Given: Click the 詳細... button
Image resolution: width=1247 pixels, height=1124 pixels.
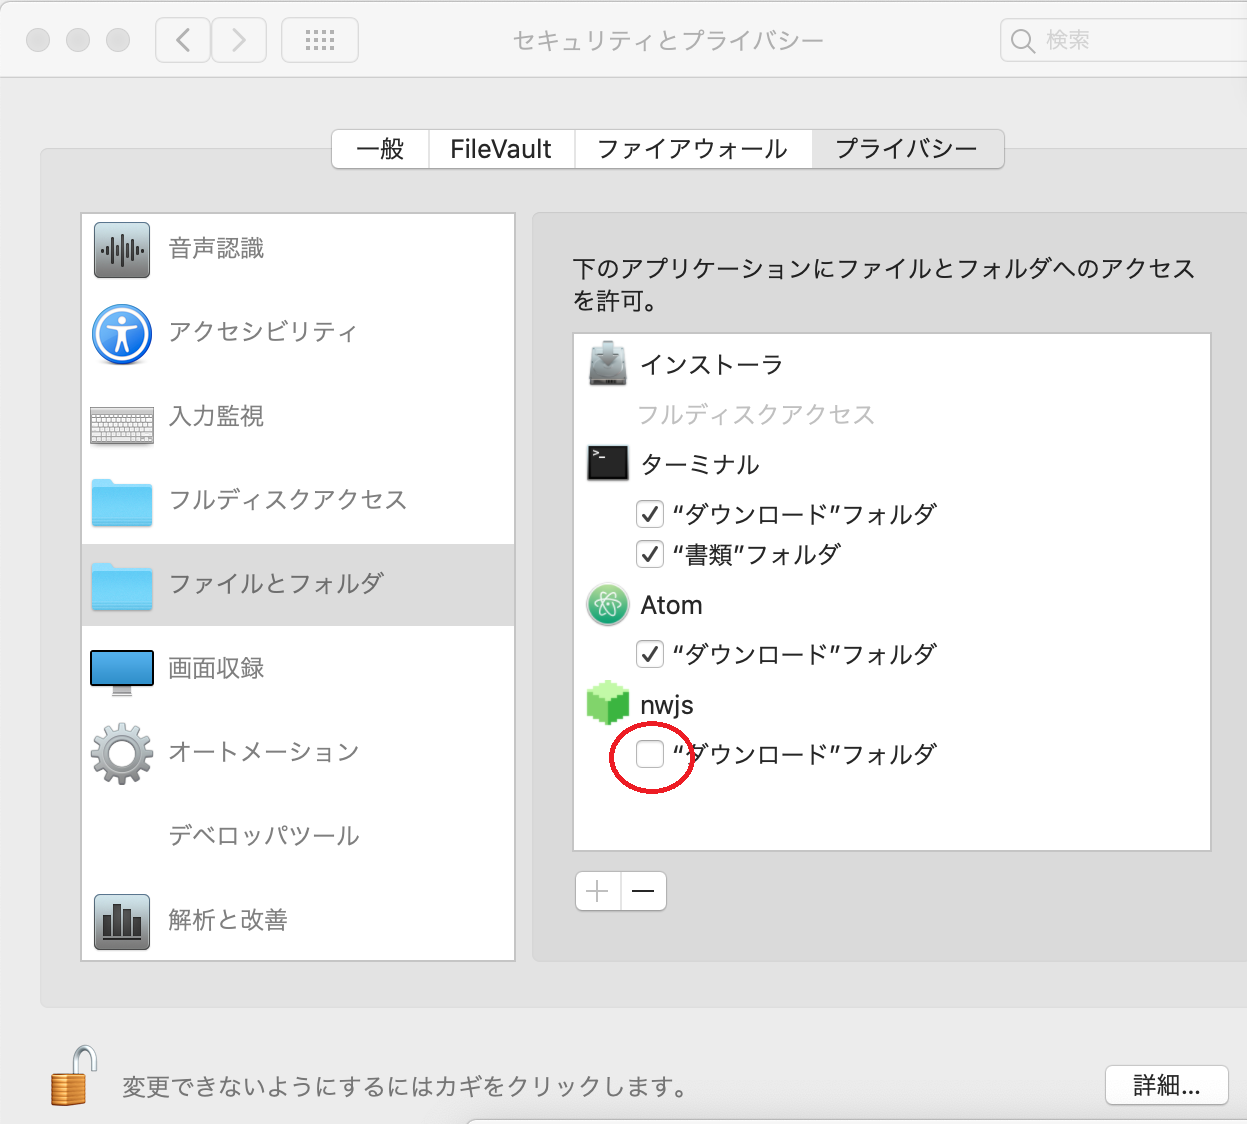Looking at the screenshot, I should 1166,1085.
